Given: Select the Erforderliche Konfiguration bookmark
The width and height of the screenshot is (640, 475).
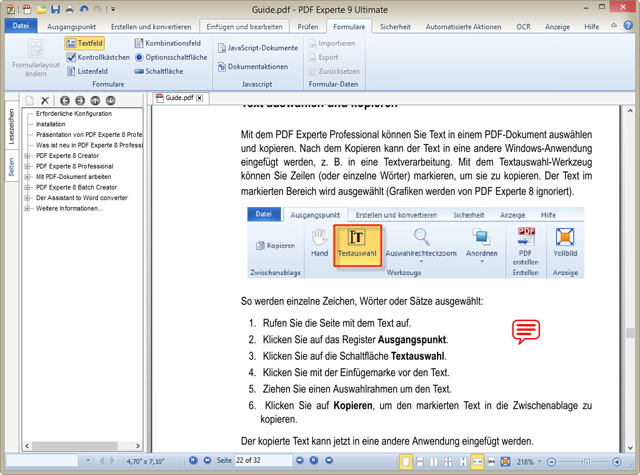Looking at the screenshot, I should 74,113.
